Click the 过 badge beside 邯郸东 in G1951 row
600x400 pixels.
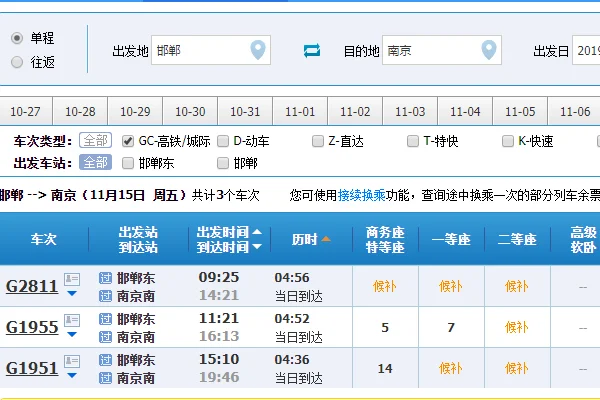[x=105, y=360]
